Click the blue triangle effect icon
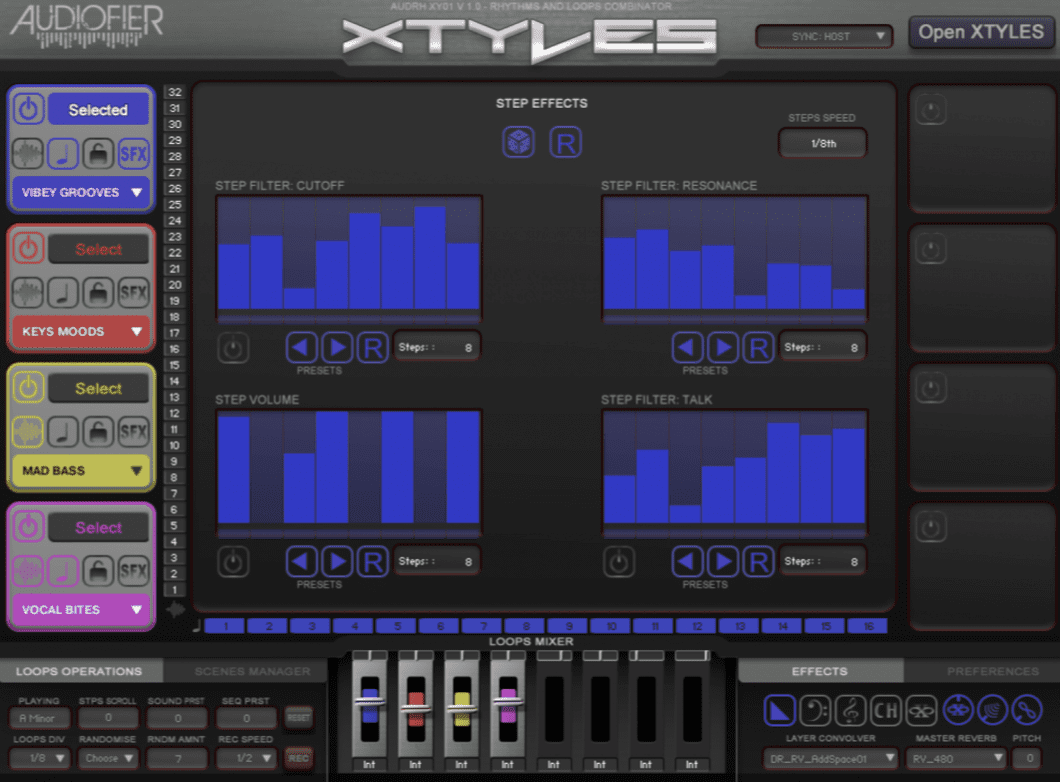Viewport: 1060px width, 782px height. [x=779, y=710]
